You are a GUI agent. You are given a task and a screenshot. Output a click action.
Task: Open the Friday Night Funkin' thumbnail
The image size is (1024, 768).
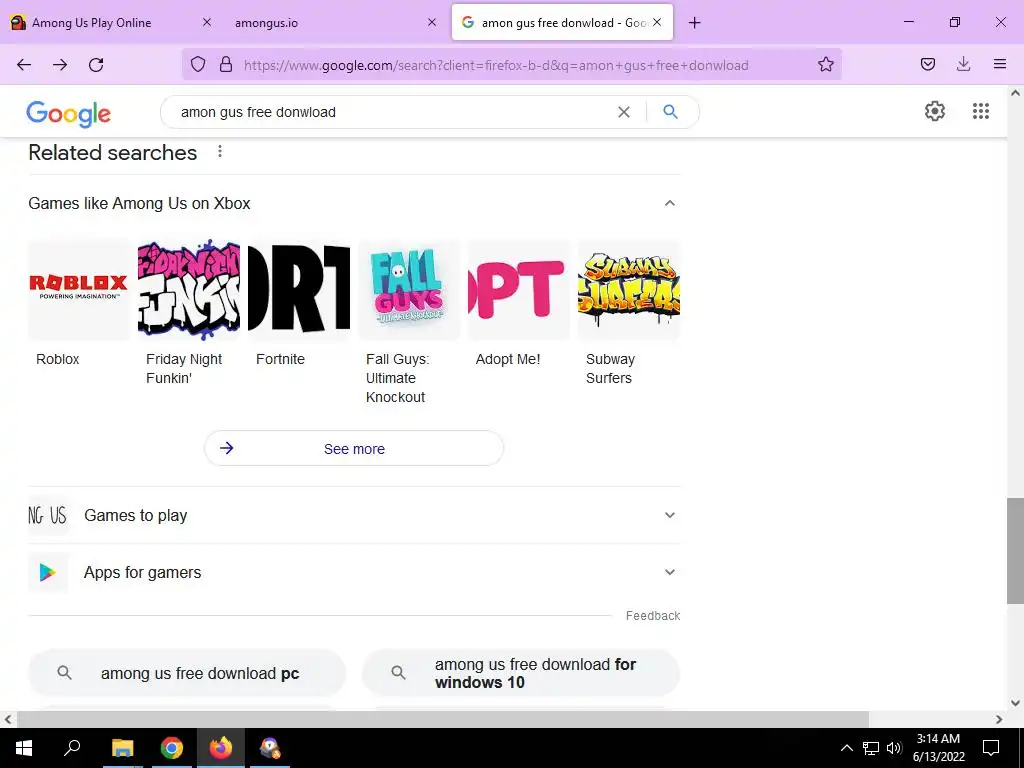click(x=189, y=289)
